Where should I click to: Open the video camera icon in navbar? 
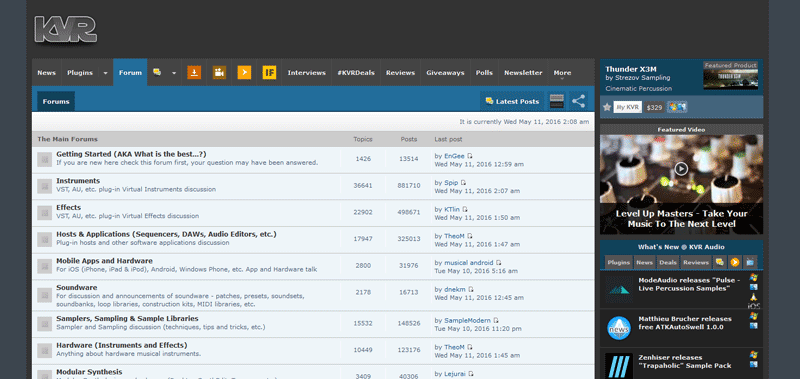[x=219, y=72]
